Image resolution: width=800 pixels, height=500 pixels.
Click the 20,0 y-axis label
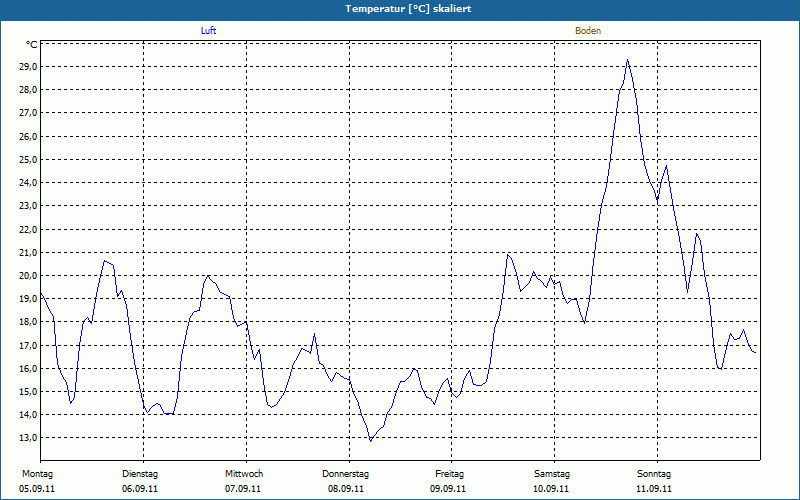pyautogui.click(x=28, y=276)
